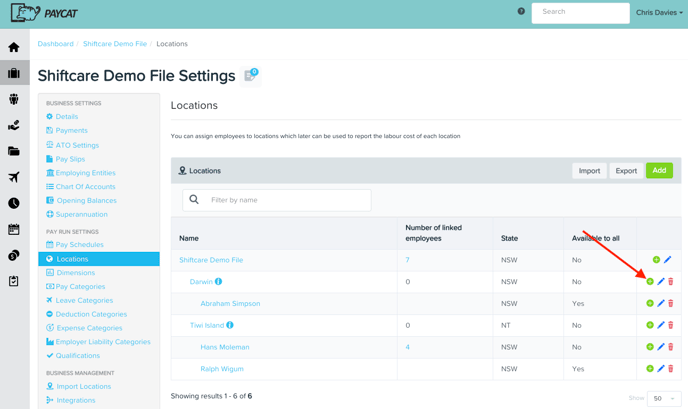Click the green Add button
This screenshot has width=688, height=409.
click(x=659, y=170)
